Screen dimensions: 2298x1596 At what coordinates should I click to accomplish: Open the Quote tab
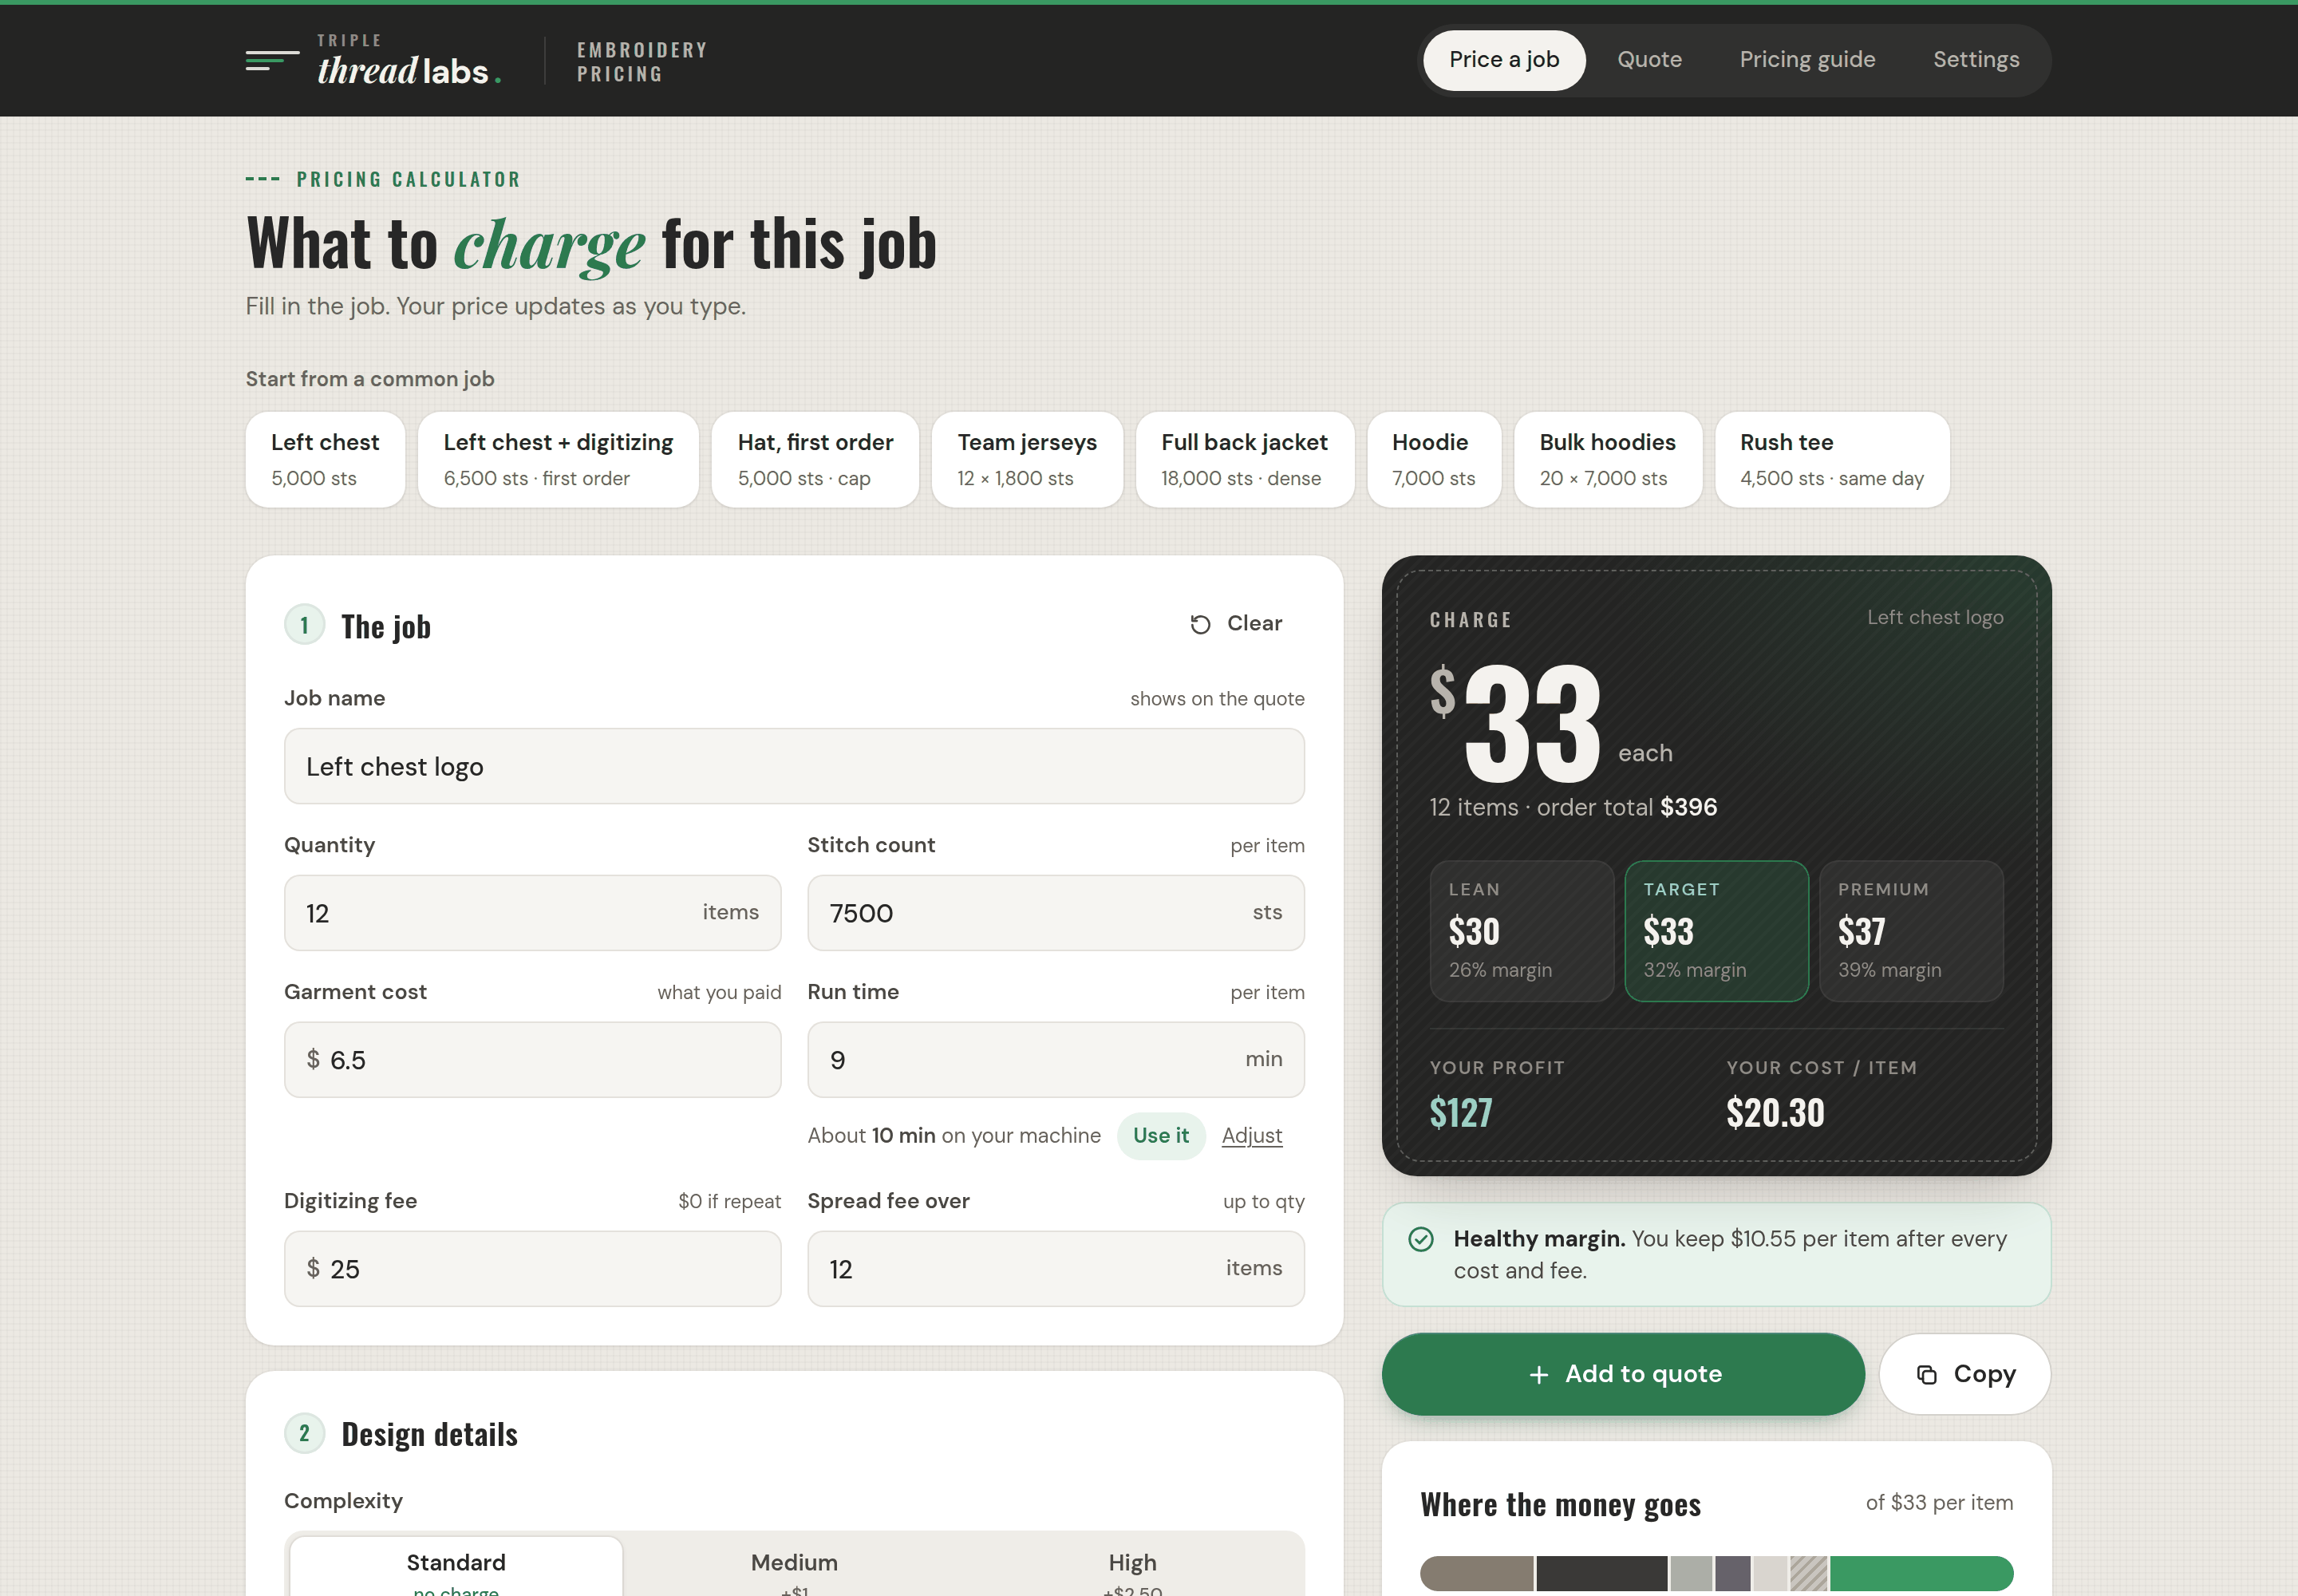1649,60
